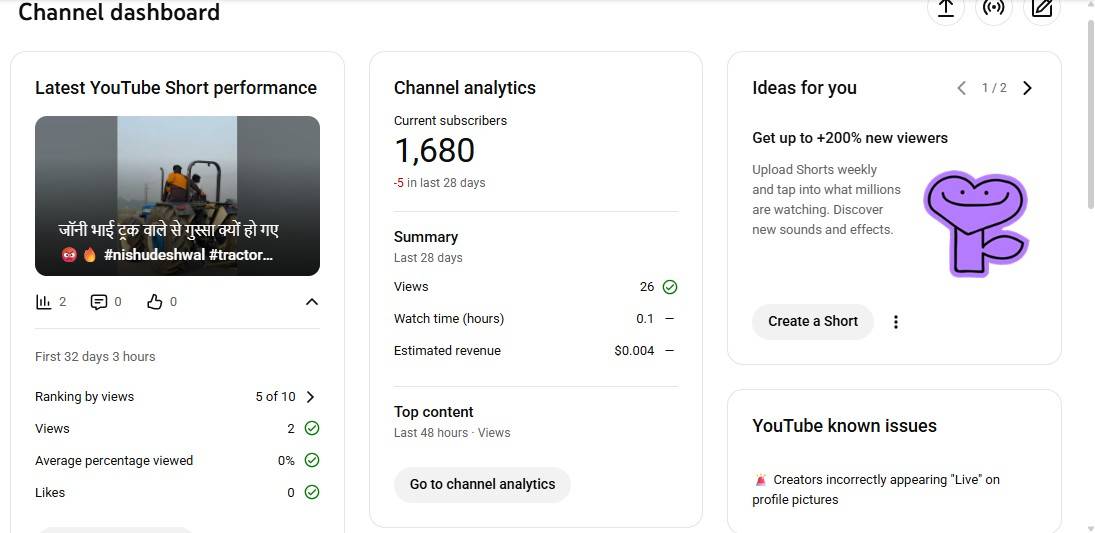1095x533 pixels.
Task: Click green checkmark on the Likes row
Action: (312, 492)
